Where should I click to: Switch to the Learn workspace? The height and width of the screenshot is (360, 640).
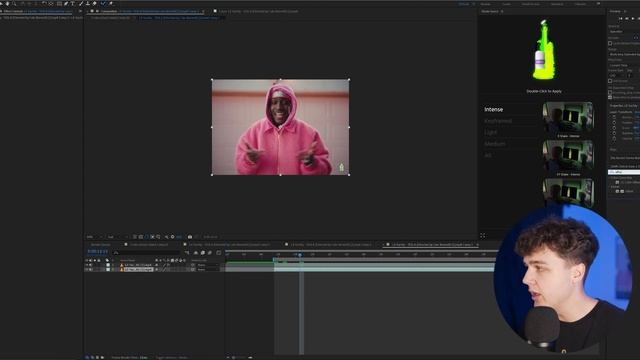pyautogui.click(x=506, y=4)
